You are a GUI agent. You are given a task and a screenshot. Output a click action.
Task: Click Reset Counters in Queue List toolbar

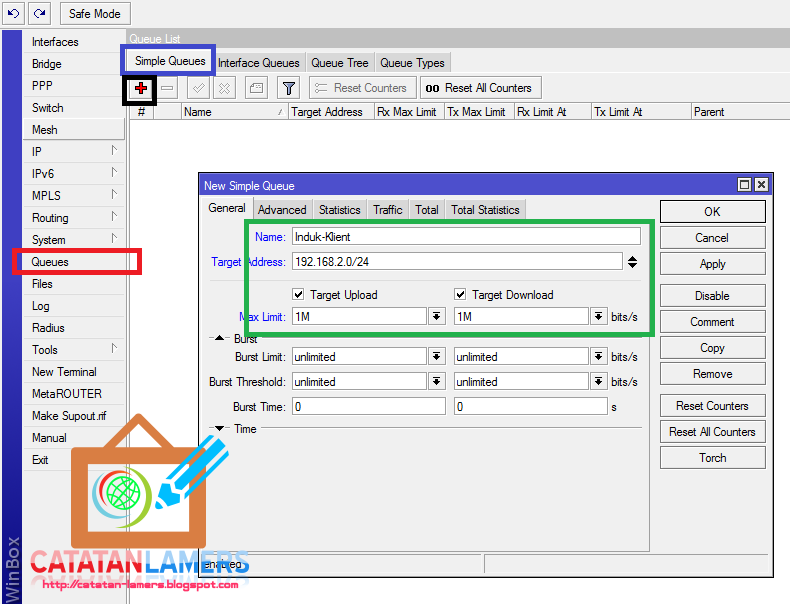(x=363, y=88)
